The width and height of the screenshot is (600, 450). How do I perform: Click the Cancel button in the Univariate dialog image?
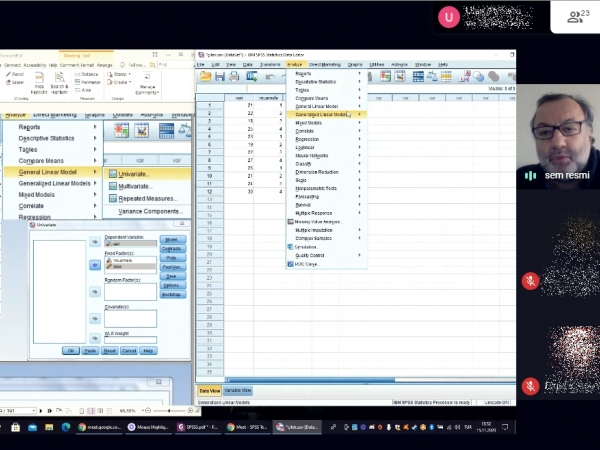(129, 351)
